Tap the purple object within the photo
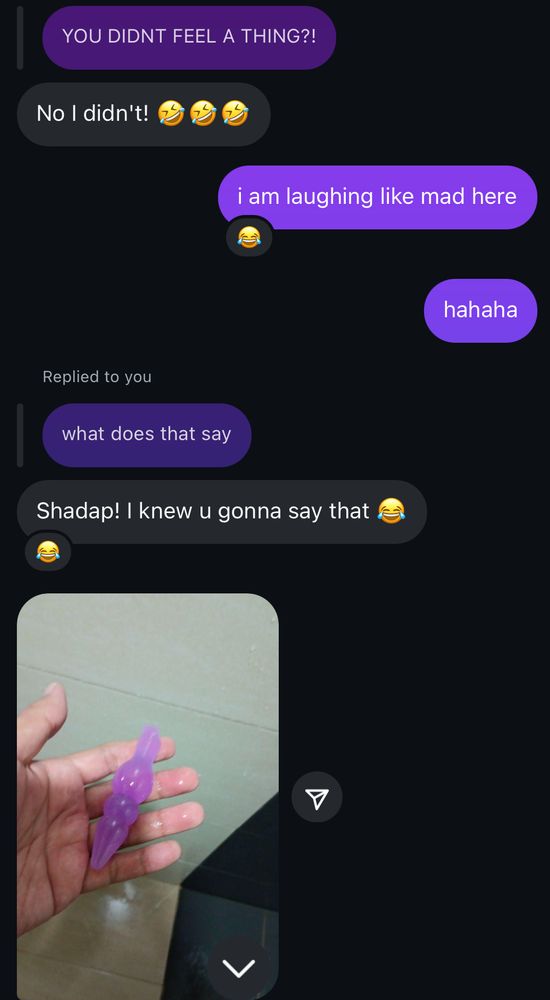The height and width of the screenshot is (1000, 550). pyautogui.click(x=126, y=797)
